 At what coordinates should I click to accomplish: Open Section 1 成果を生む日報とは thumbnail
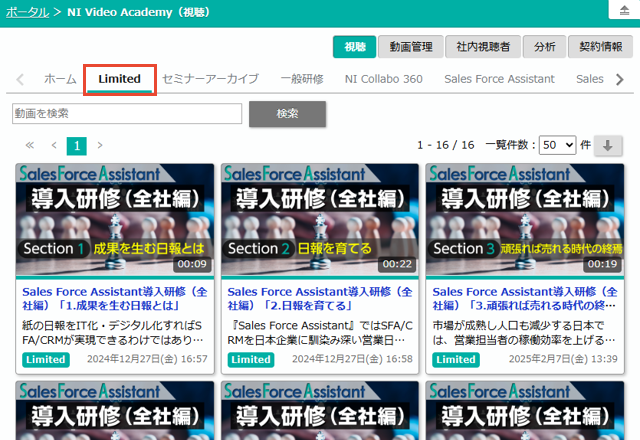(115, 220)
